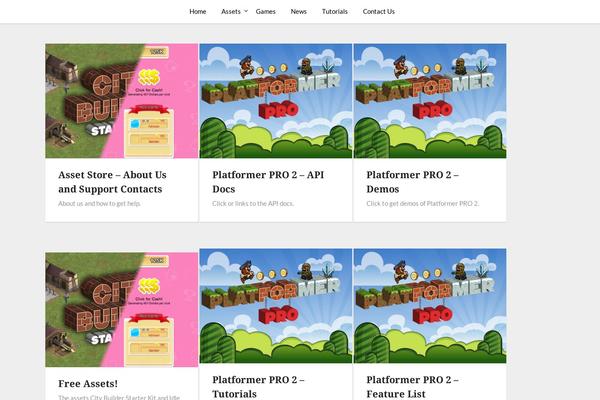
Task: Open the News page
Action: tap(298, 11)
